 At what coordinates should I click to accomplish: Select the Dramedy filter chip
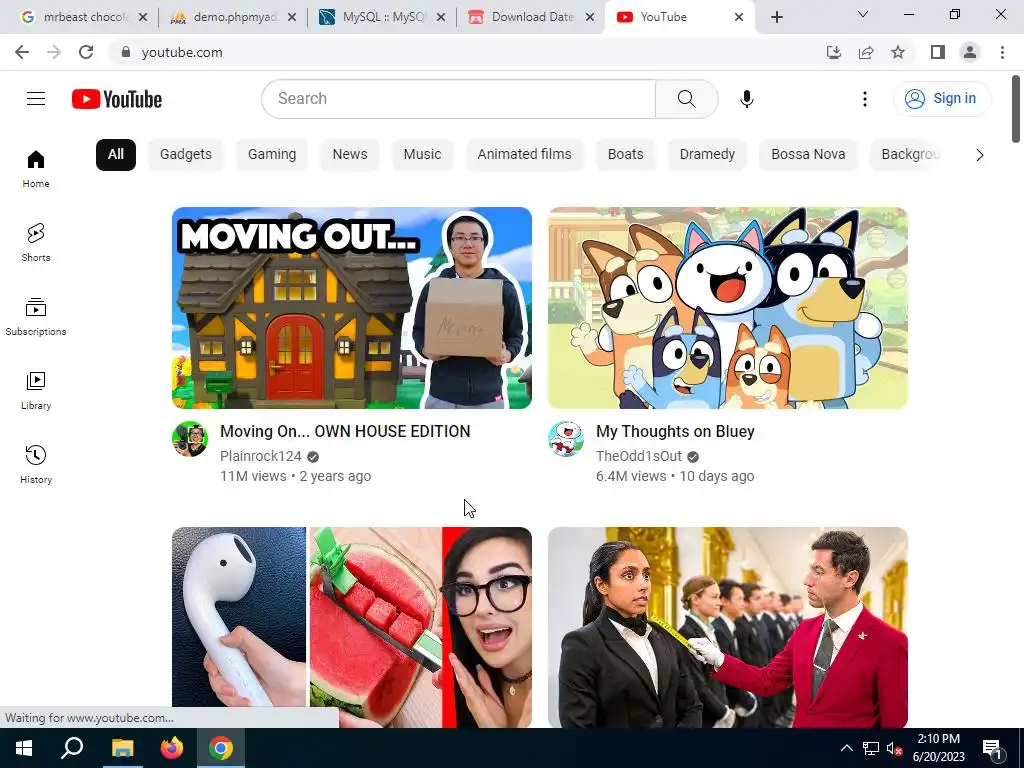707,155
